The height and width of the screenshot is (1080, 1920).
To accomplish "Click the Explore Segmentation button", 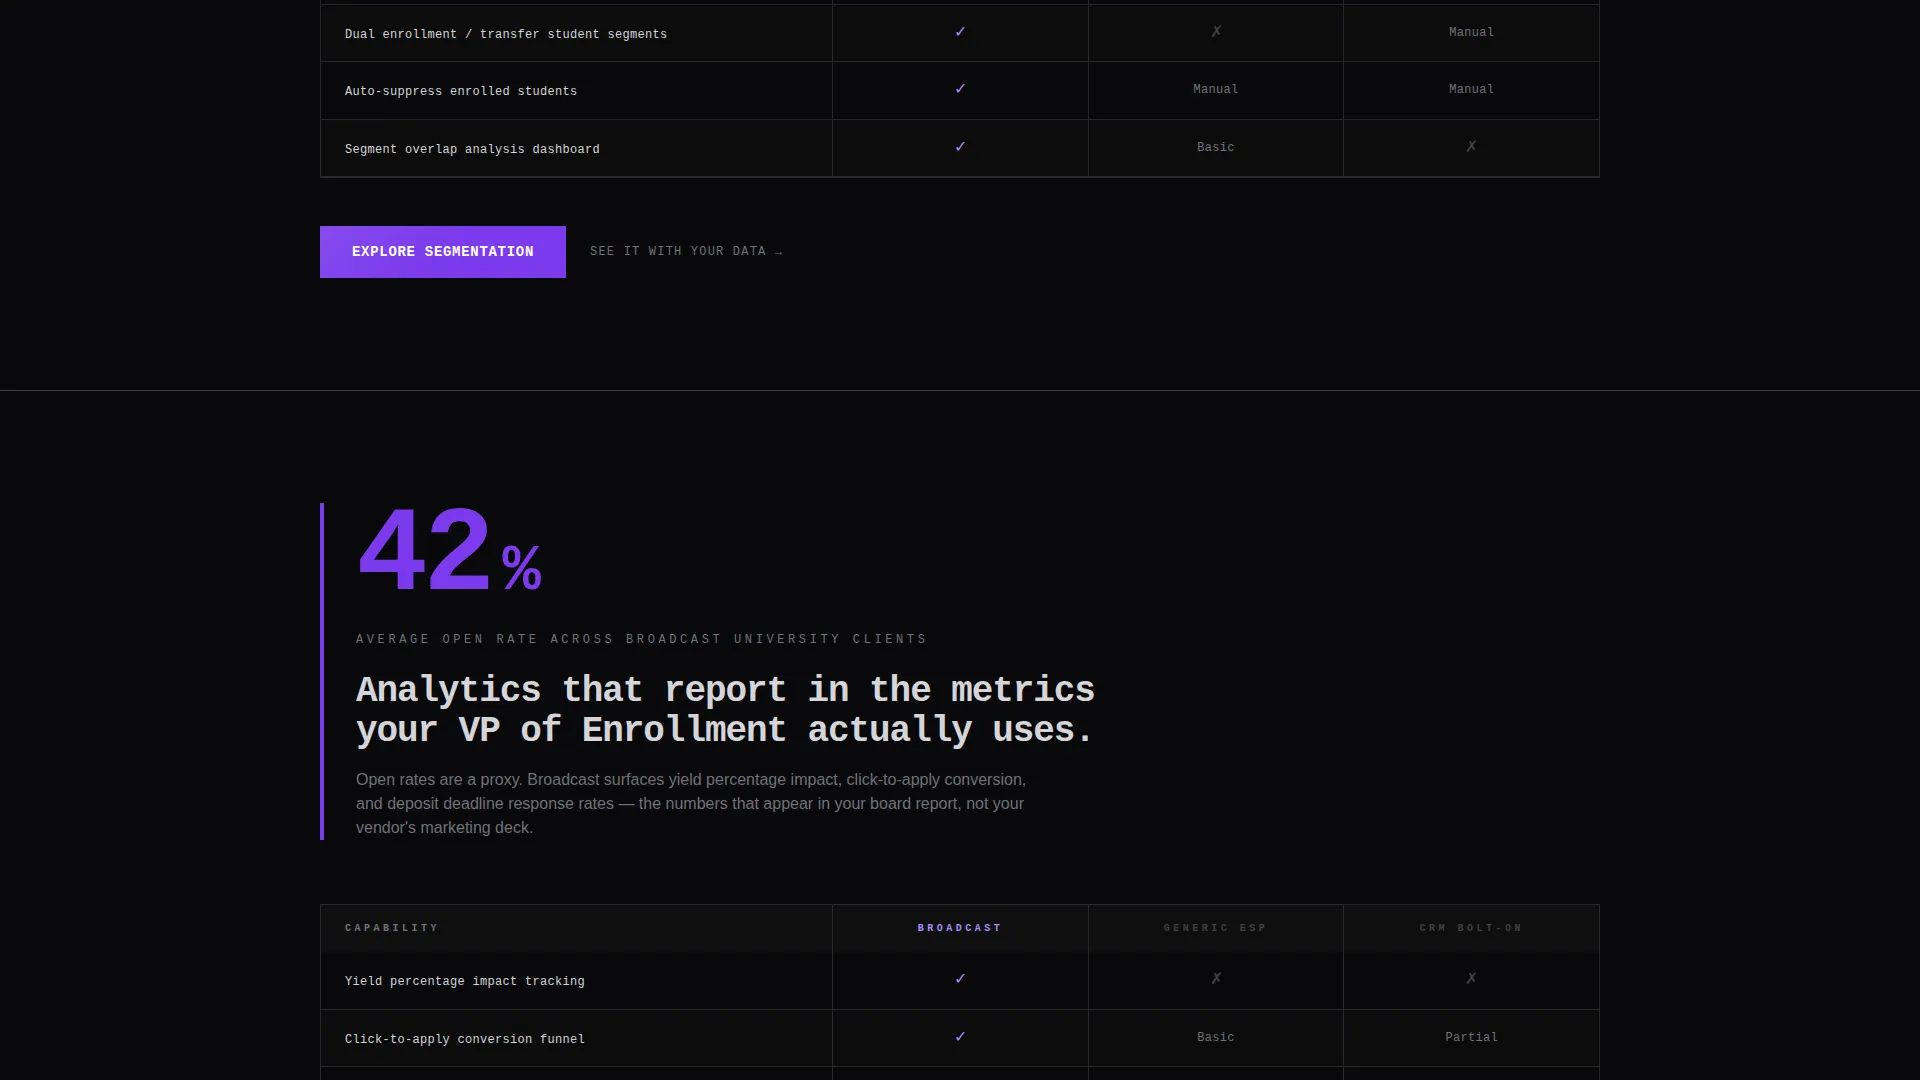I will pyautogui.click(x=443, y=252).
